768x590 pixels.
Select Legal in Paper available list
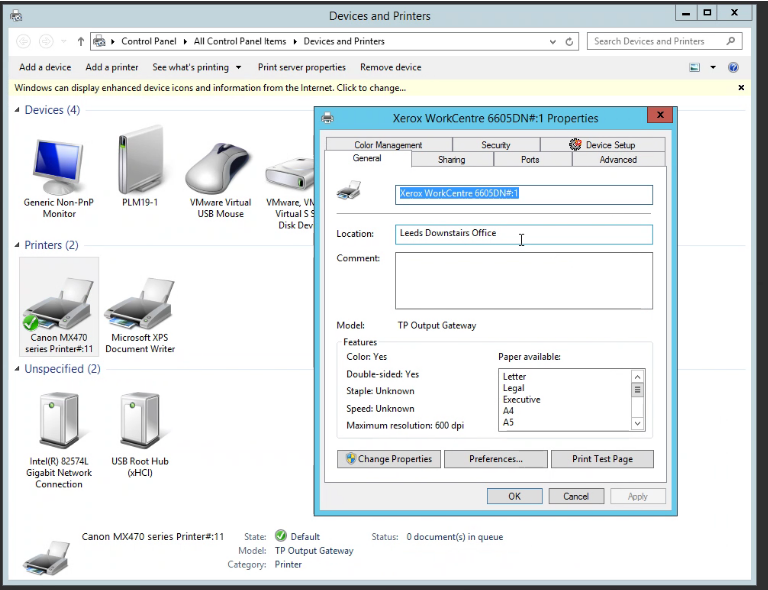coord(514,388)
